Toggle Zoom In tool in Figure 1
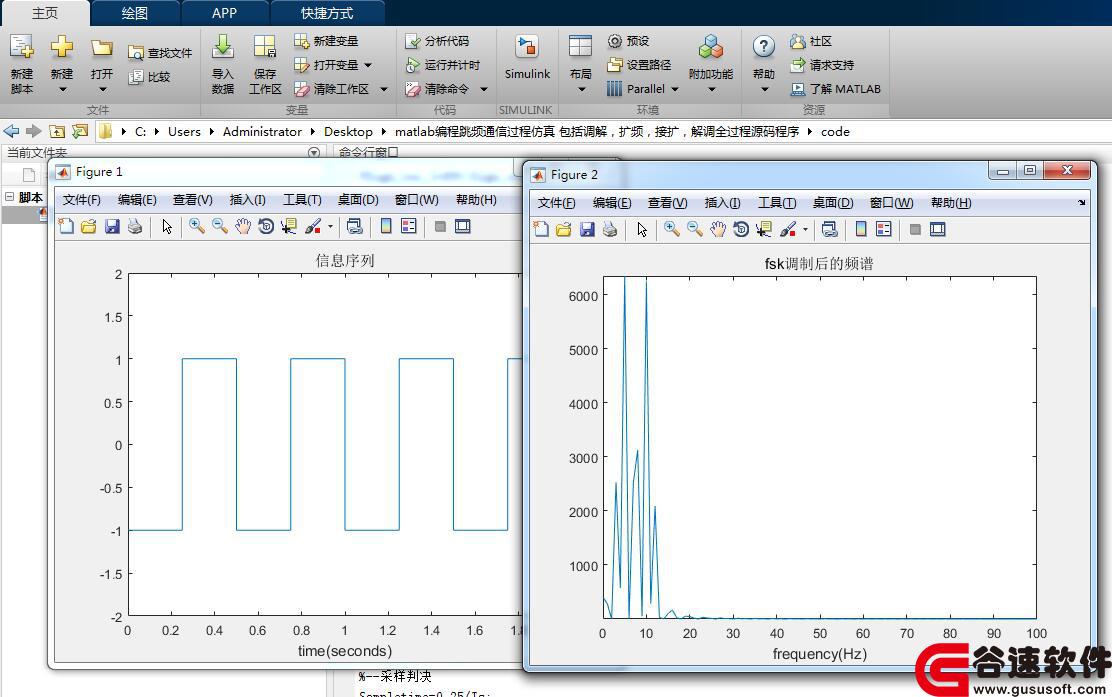 [x=196, y=226]
